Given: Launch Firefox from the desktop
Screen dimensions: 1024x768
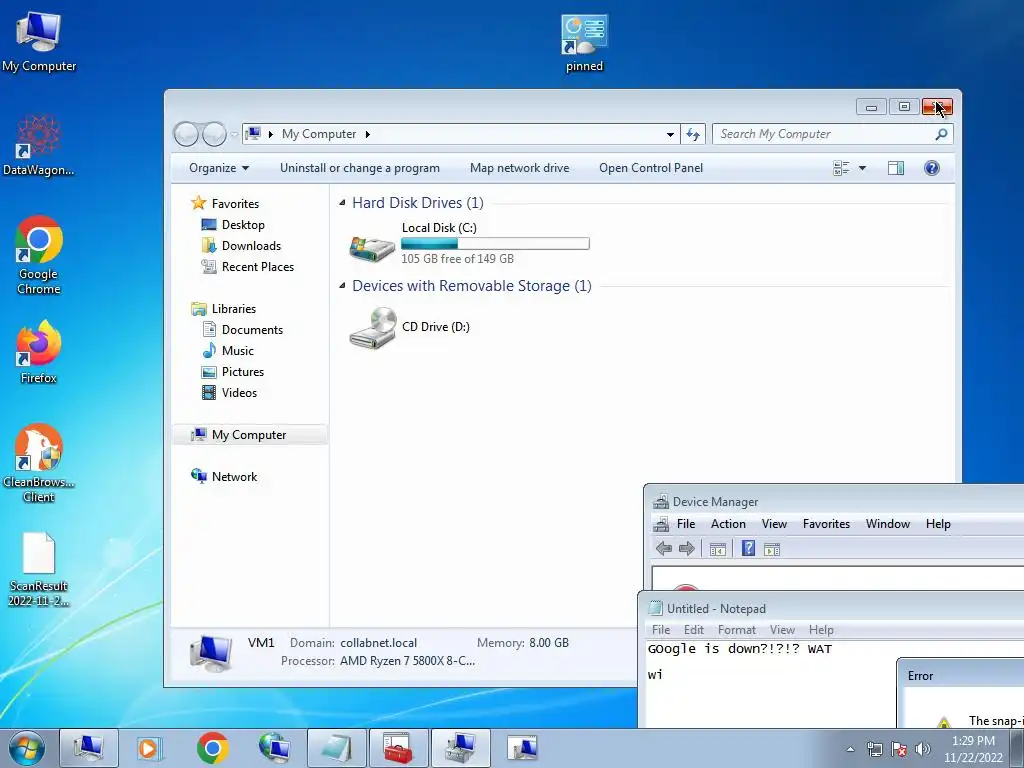Looking at the screenshot, I should click(39, 351).
